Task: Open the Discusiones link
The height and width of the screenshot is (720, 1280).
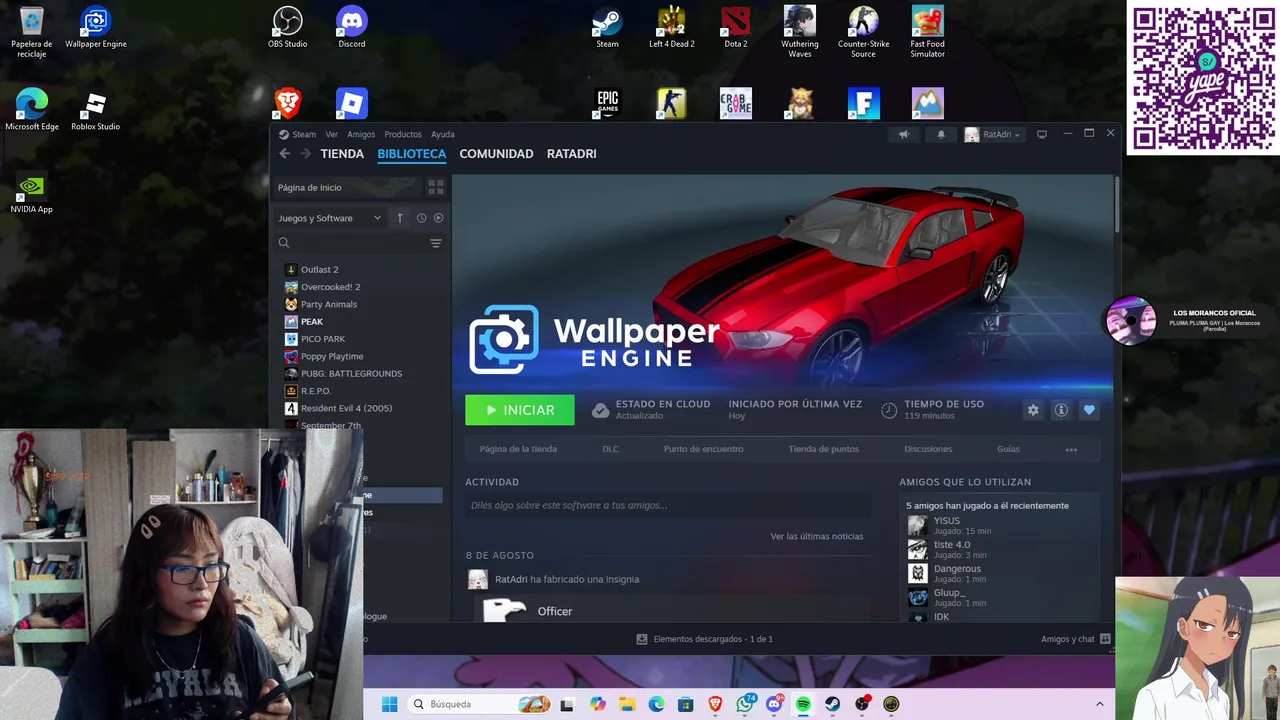Action: pos(928,449)
